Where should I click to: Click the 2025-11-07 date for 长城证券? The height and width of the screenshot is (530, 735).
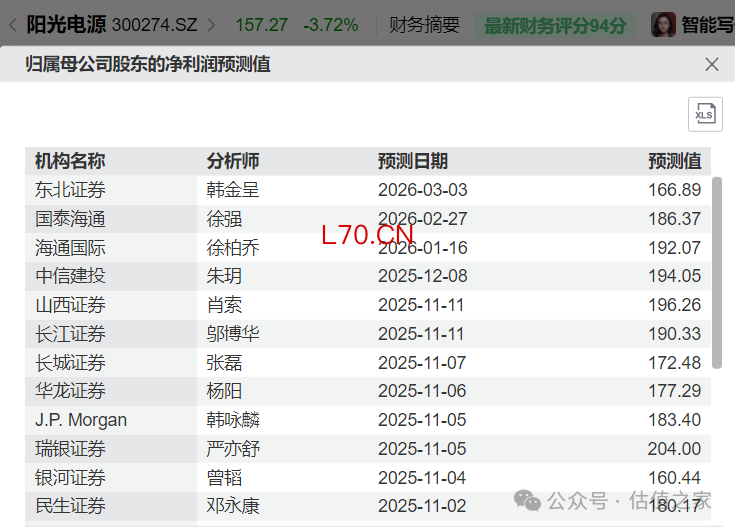pyautogui.click(x=422, y=363)
